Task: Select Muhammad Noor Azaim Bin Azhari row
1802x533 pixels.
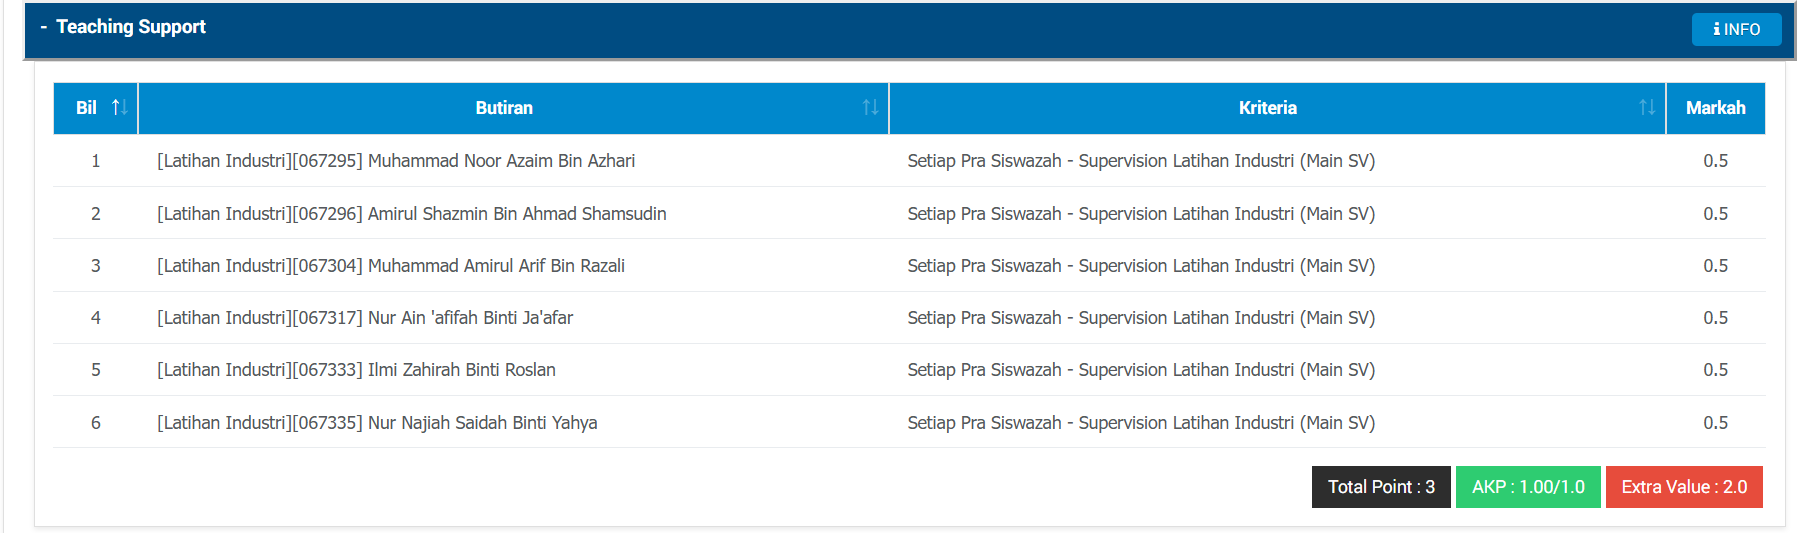Action: (909, 161)
